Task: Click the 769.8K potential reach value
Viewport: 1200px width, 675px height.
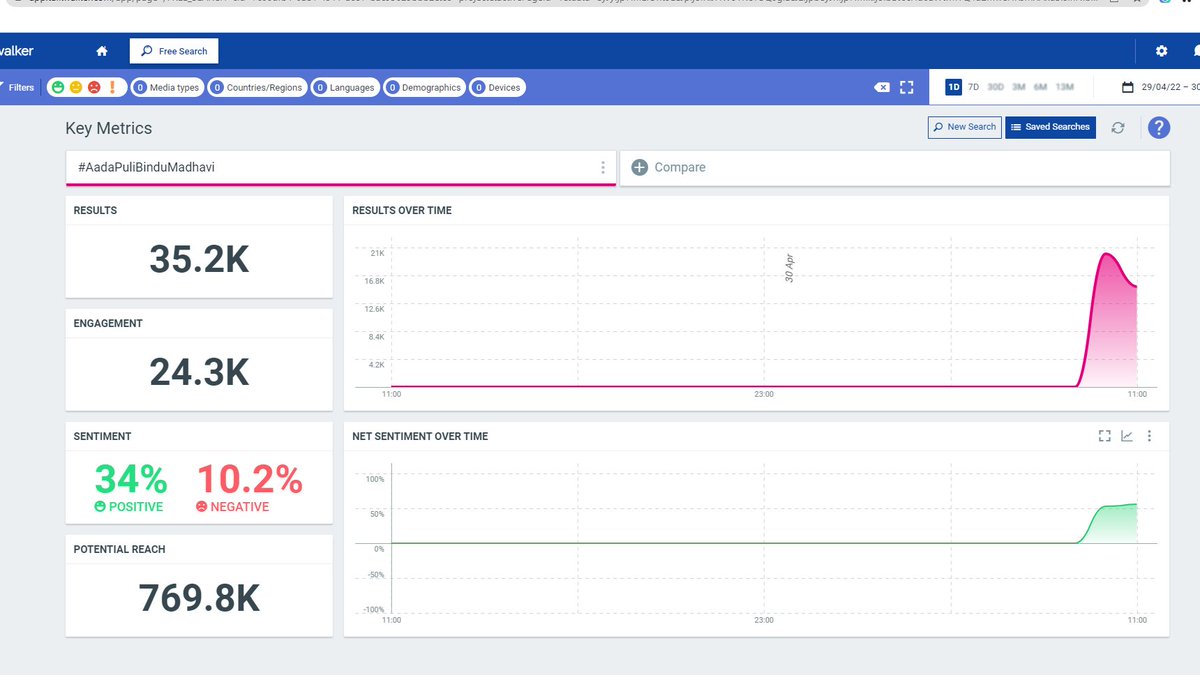Action: 199,598
